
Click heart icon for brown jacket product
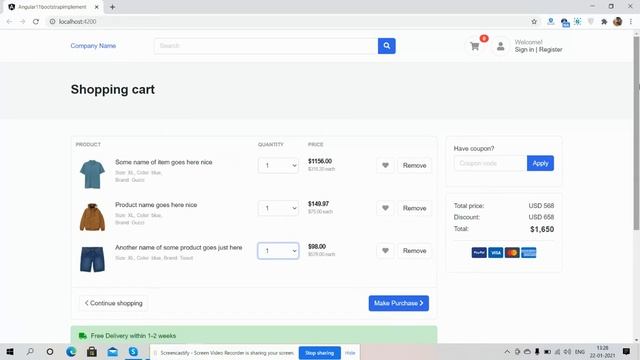[385, 208]
